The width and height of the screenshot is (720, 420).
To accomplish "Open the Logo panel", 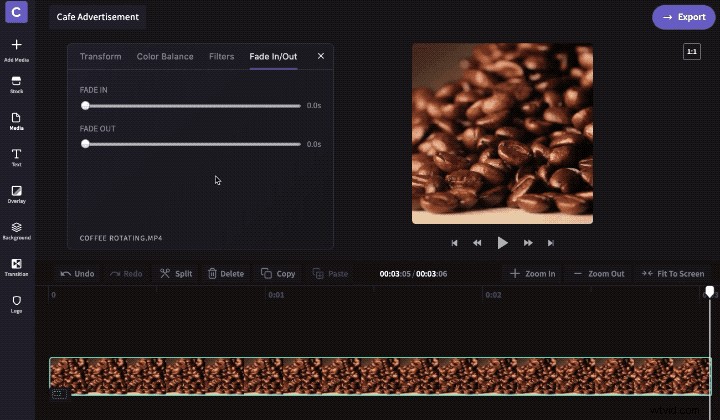I will click(x=17, y=304).
